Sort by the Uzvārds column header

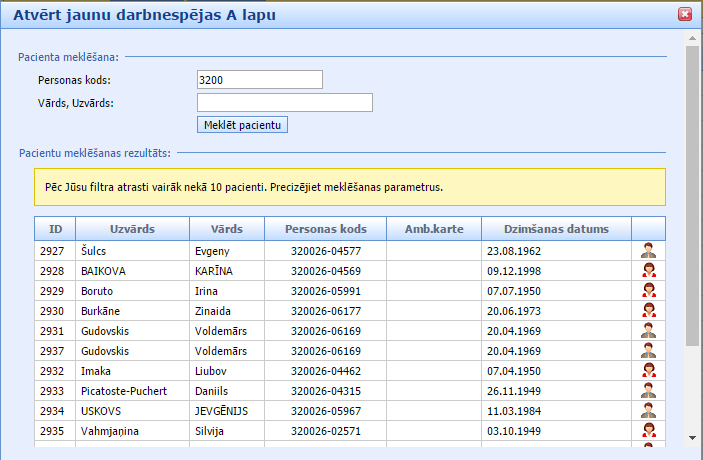tap(131, 229)
